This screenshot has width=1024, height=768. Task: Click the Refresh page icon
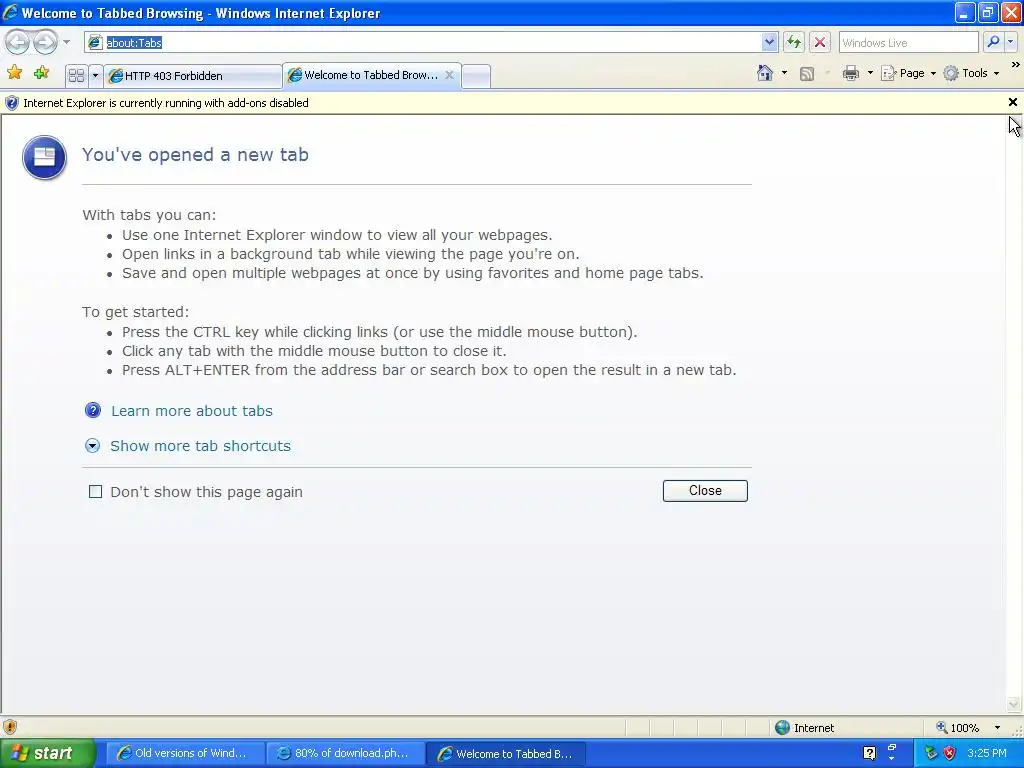[793, 42]
